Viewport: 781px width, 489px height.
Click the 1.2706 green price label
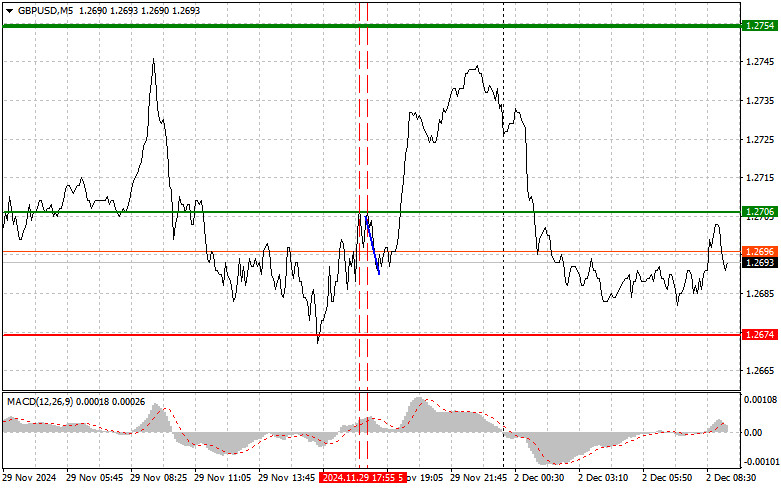pyautogui.click(x=759, y=212)
